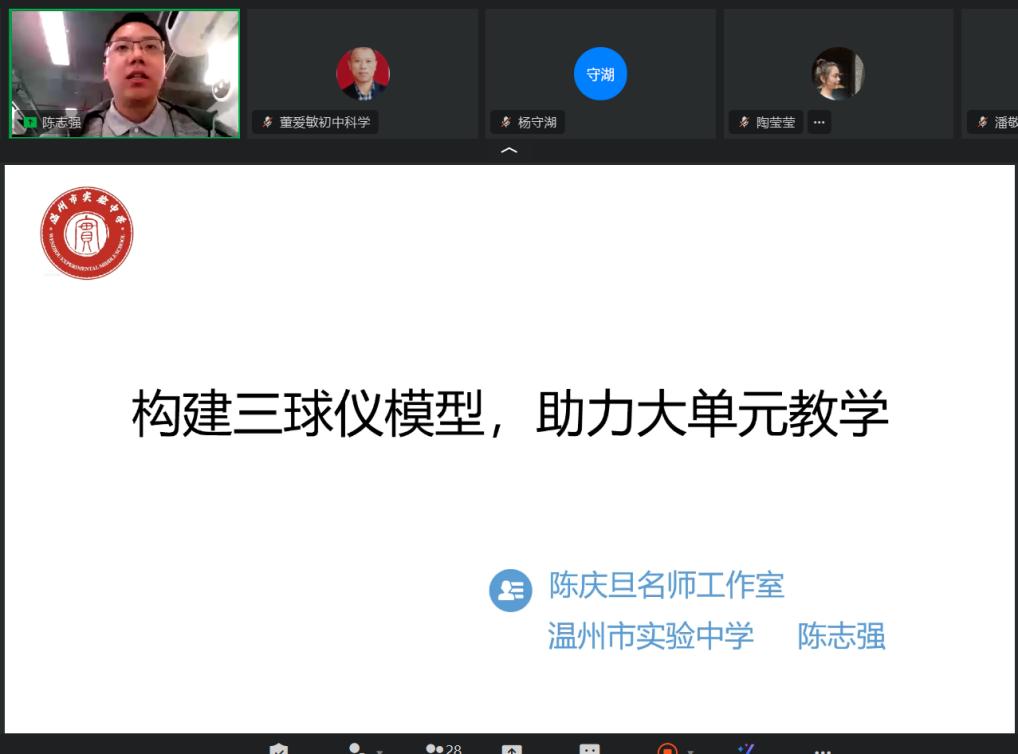Open the more options ellipsis in bottom toolbar
The height and width of the screenshot is (754, 1018).
point(823,751)
